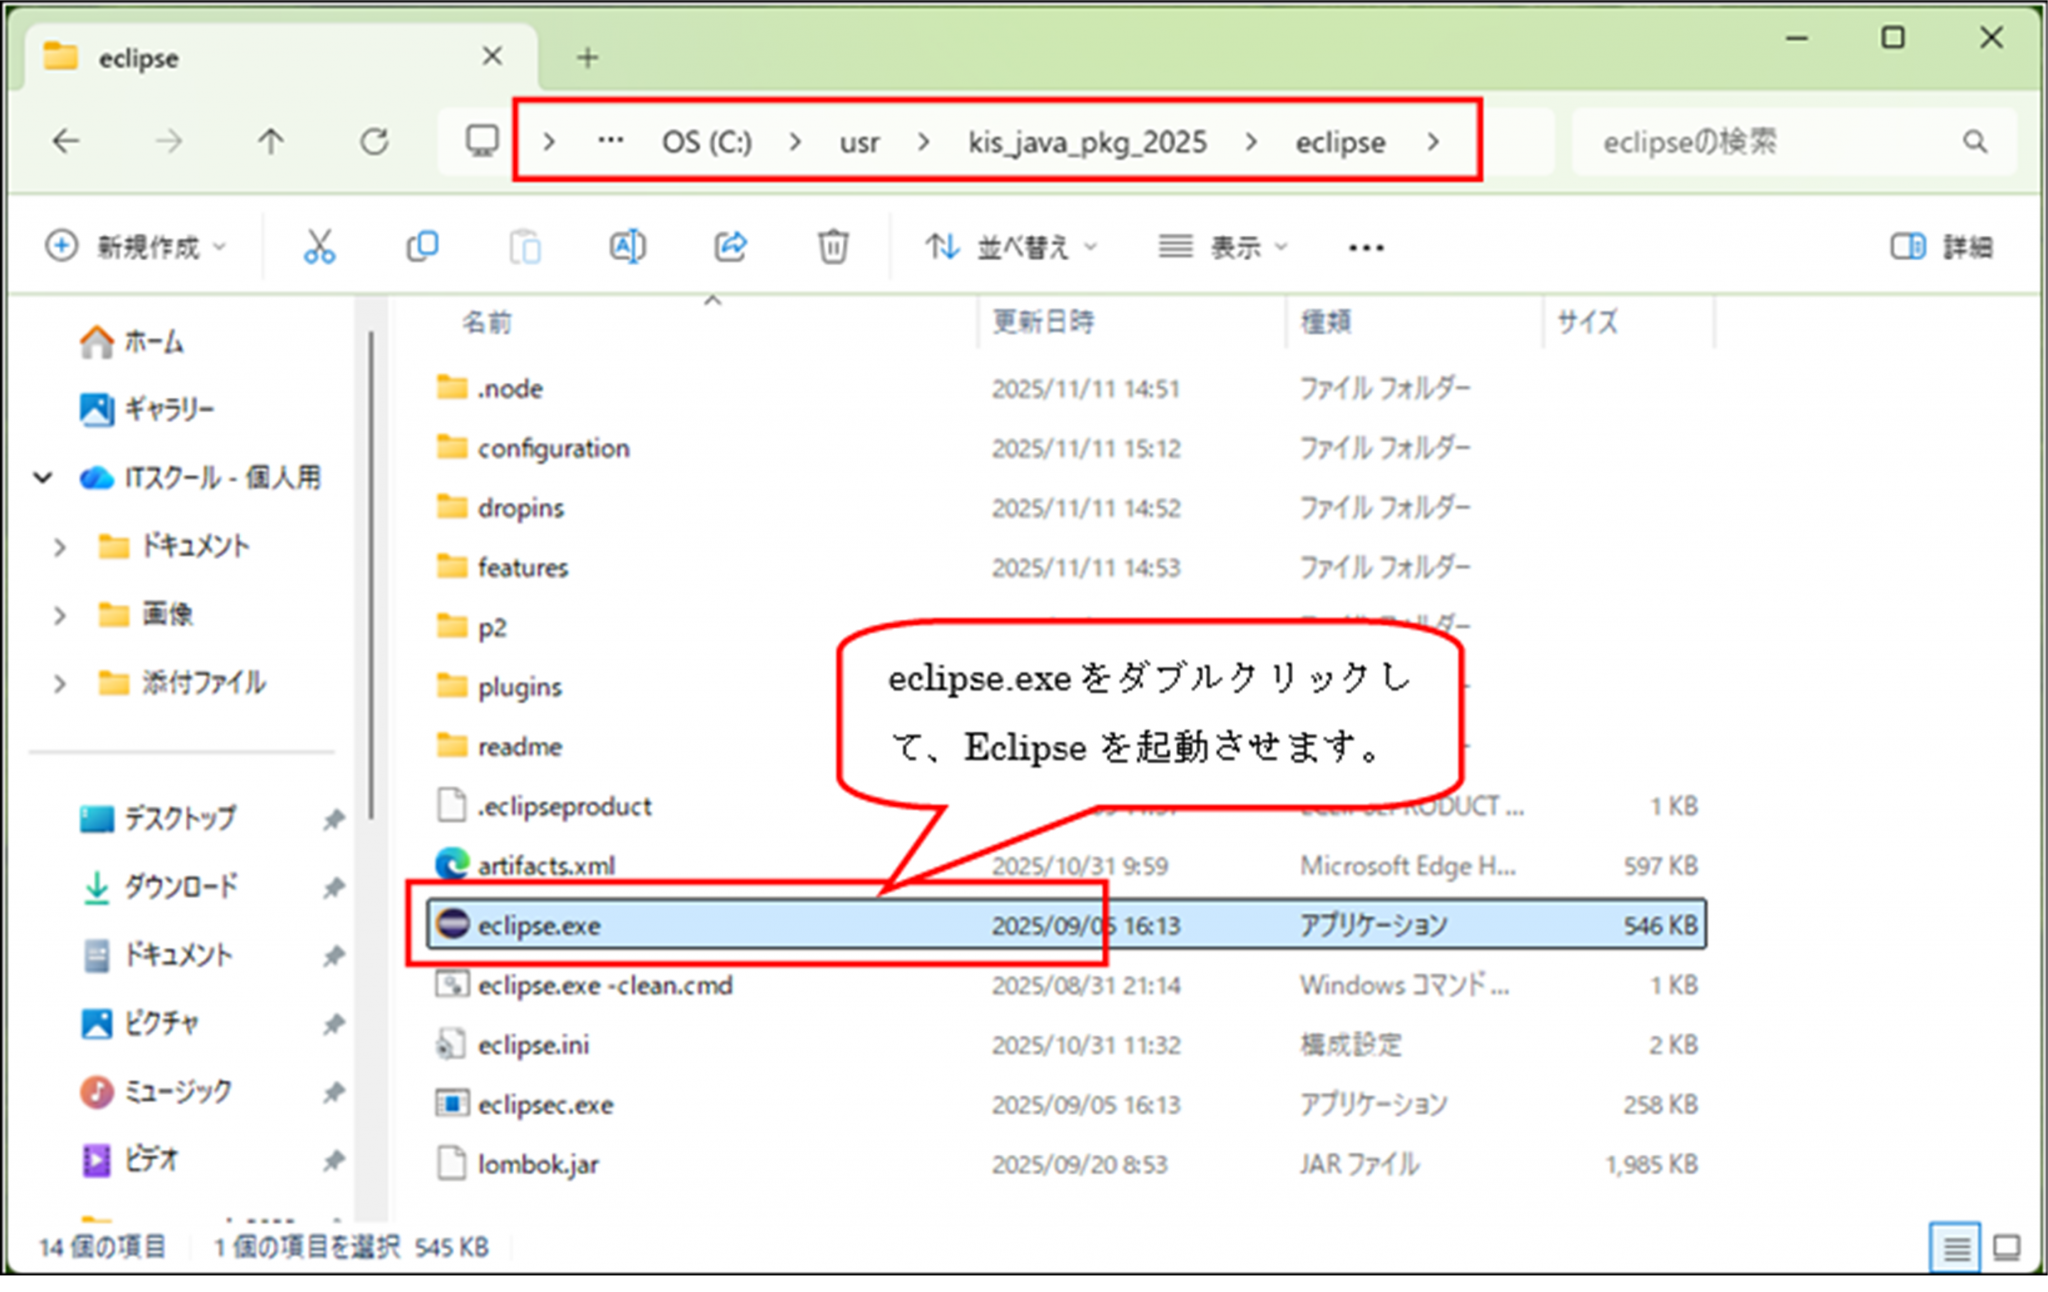This screenshot has width=2048, height=1292.
Task: Open a new tab with plus button
Action: click(x=588, y=58)
